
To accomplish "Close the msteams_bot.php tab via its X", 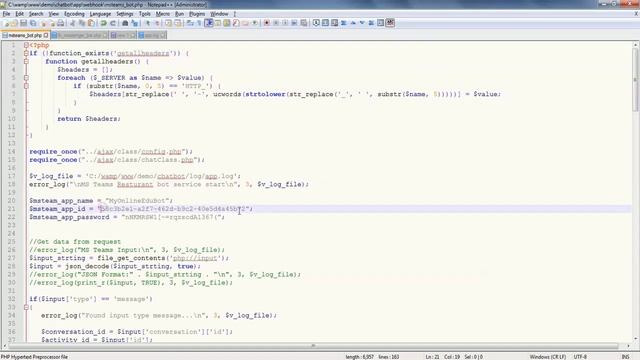I will point(46,36).
